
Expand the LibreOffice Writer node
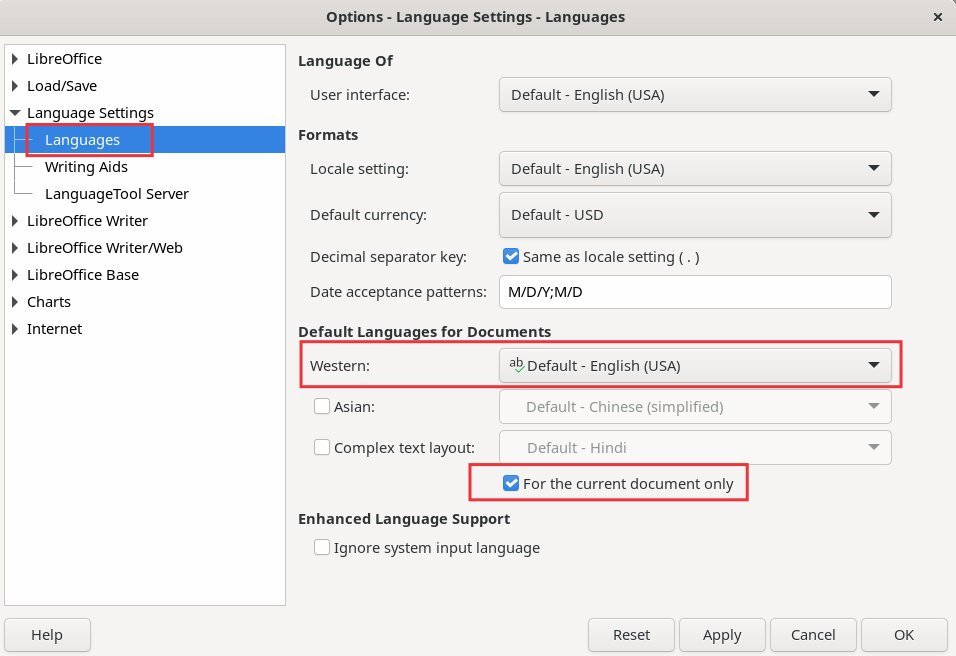pyautogui.click(x=15, y=221)
